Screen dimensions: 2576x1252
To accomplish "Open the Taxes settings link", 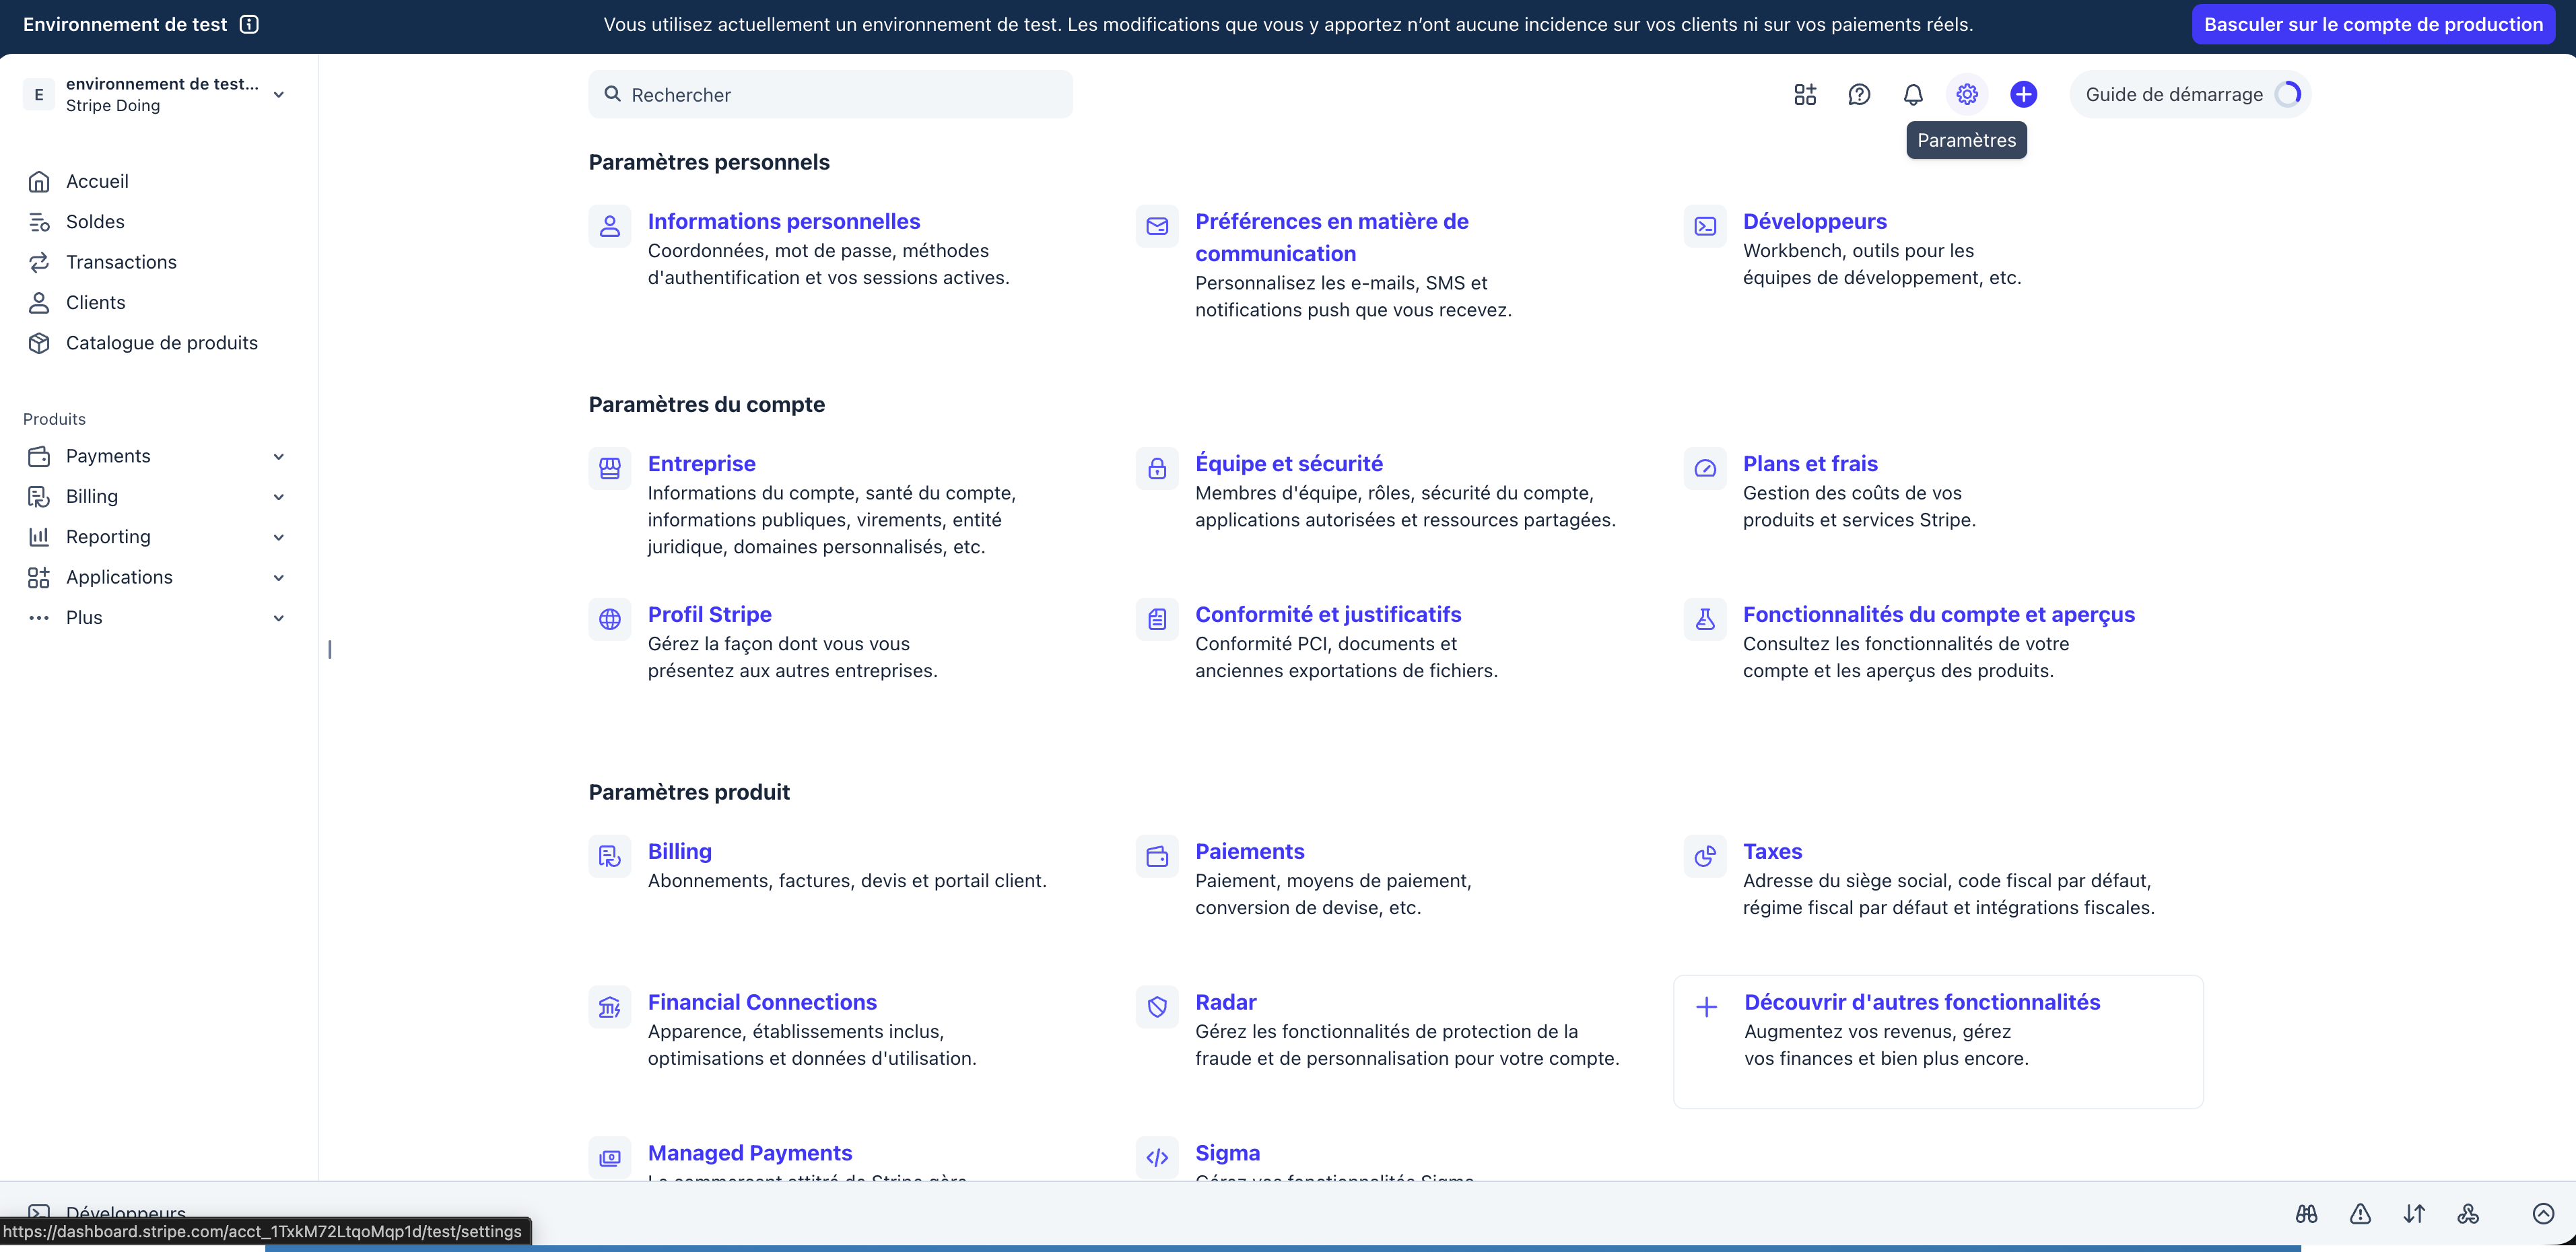I will click(1772, 851).
